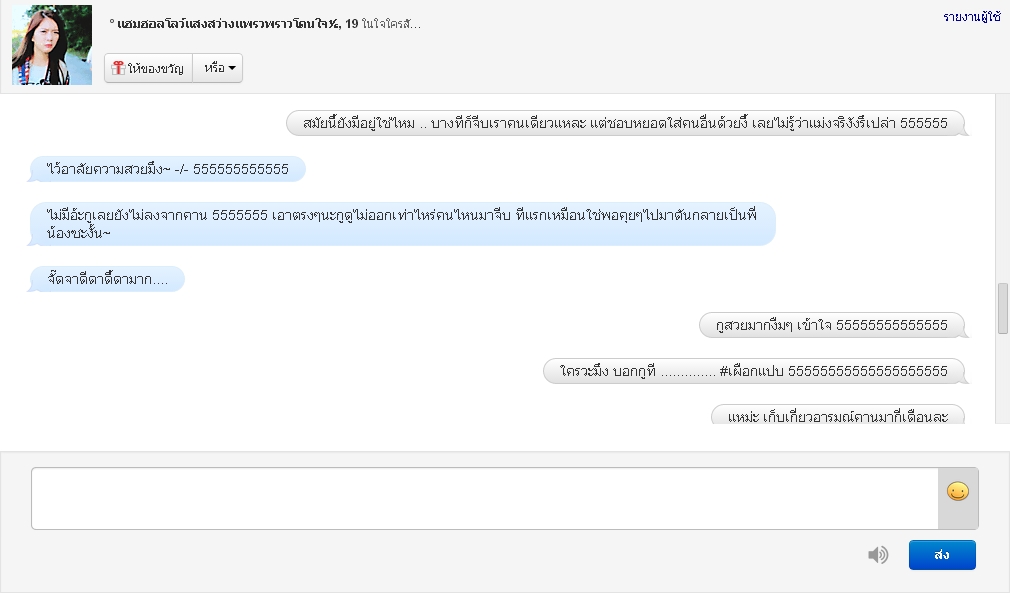This screenshot has width=1010, height=613.
Task: Open the smiley emoji picker
Action: pos(957,492)
